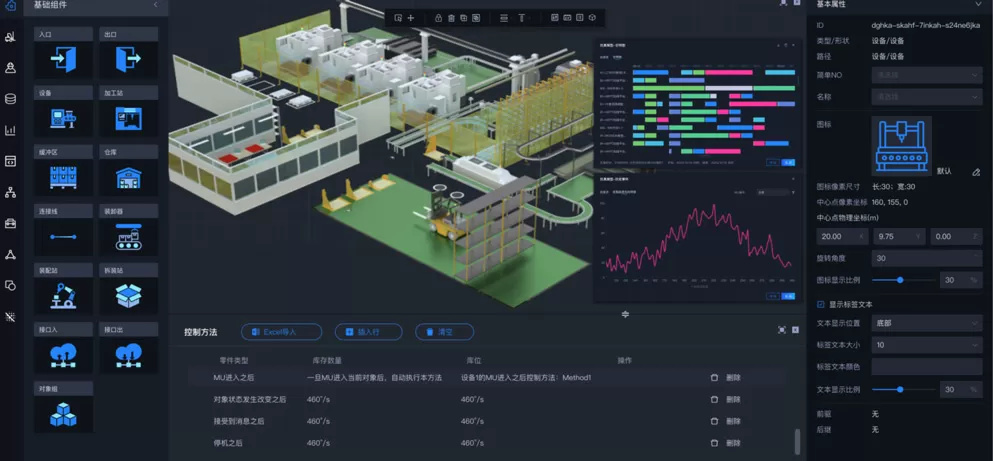Click the Excel导入 button
993x461 pixels.
pyautogui.click(x=281, y=332)
